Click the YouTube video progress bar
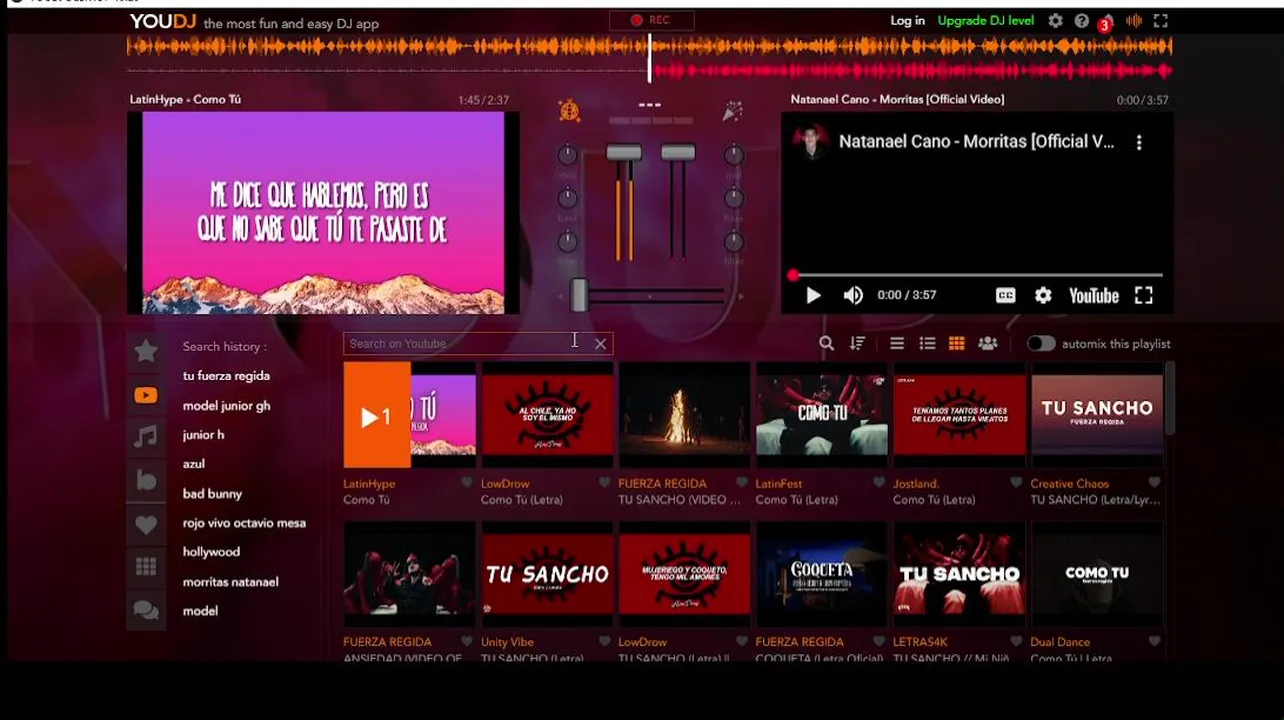The width and height of the screenshot is (1284, 720). [x=977, y=274]
